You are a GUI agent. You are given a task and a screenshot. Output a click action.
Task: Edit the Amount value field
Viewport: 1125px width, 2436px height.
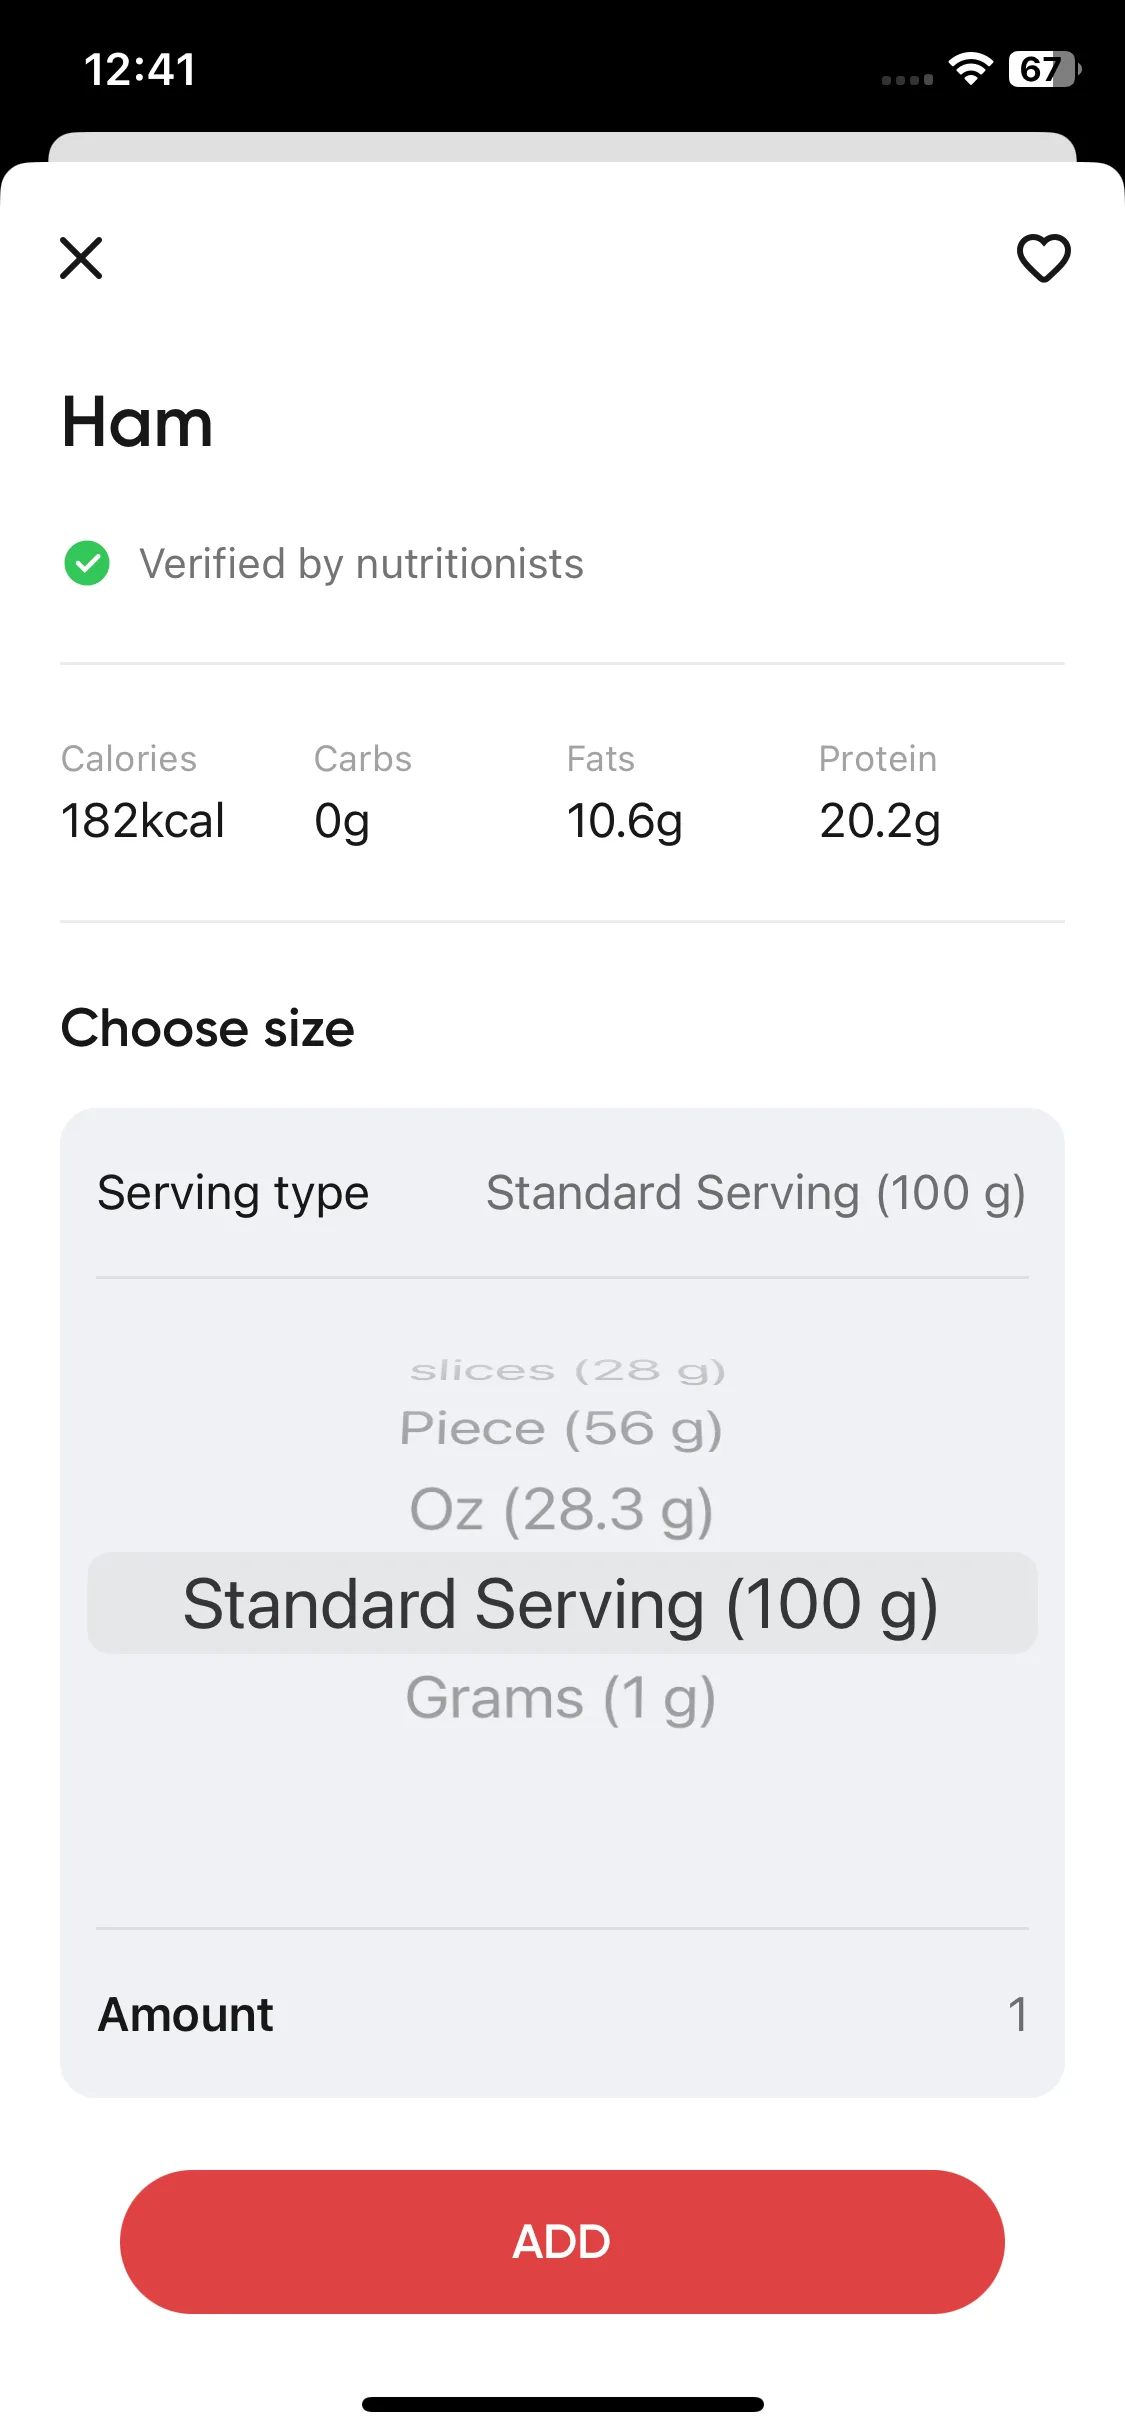click(x=1017, y=2014)
